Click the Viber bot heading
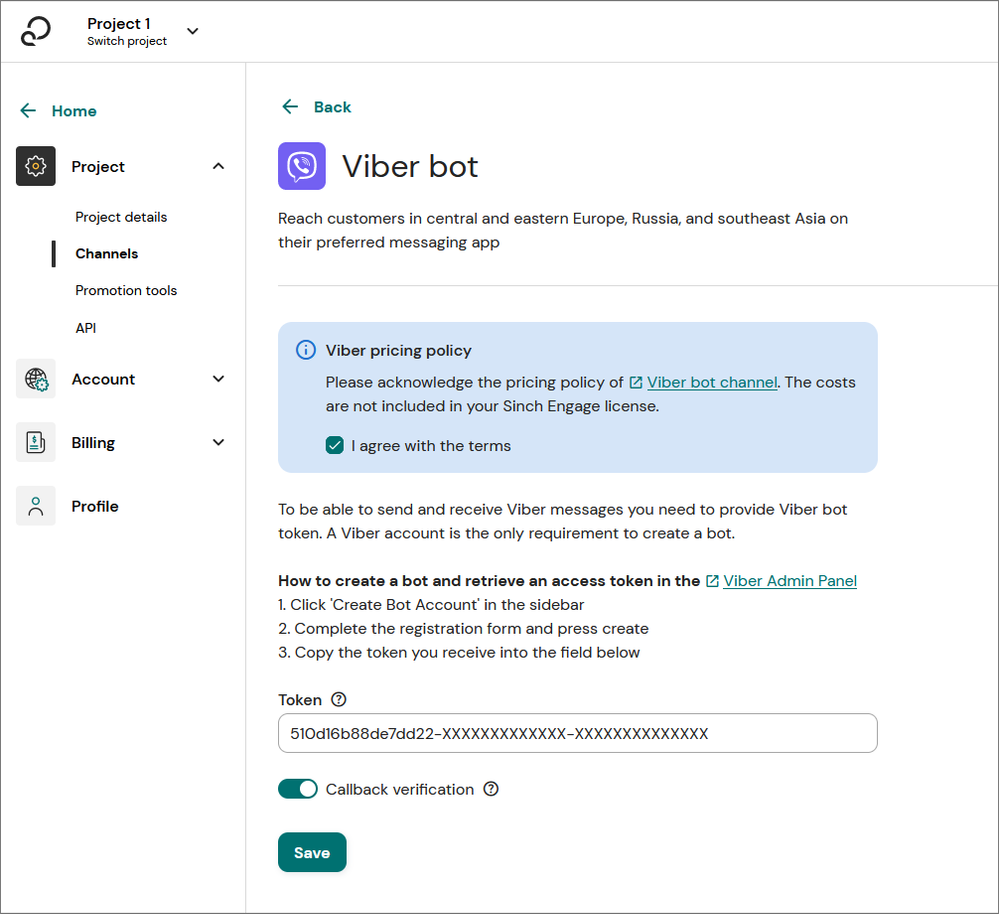 point(410,167)
